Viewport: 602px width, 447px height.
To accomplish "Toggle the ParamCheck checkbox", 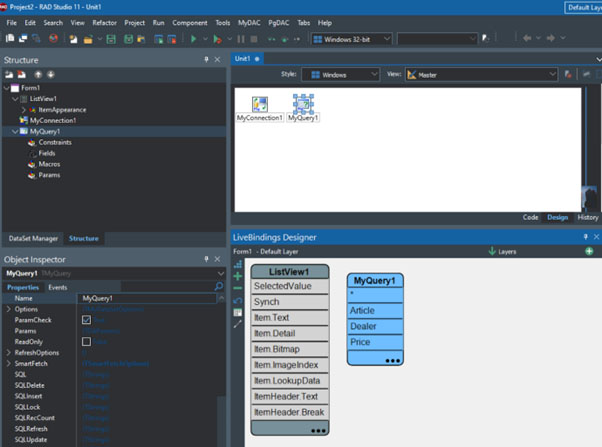I will coord(86,320).
